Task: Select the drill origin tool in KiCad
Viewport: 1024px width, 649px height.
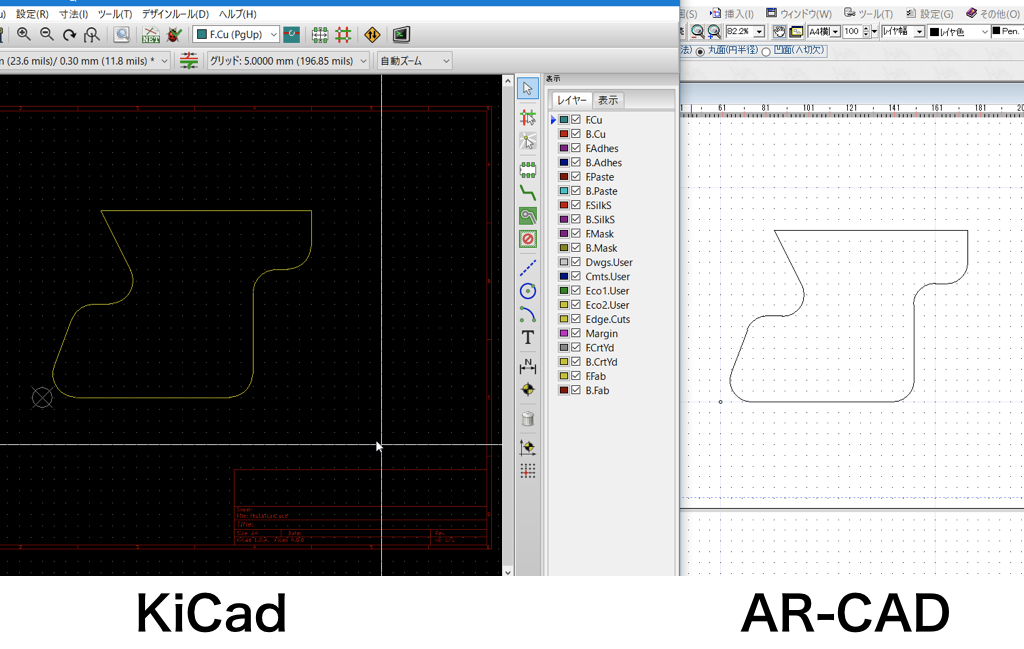Action: (528, 447)
